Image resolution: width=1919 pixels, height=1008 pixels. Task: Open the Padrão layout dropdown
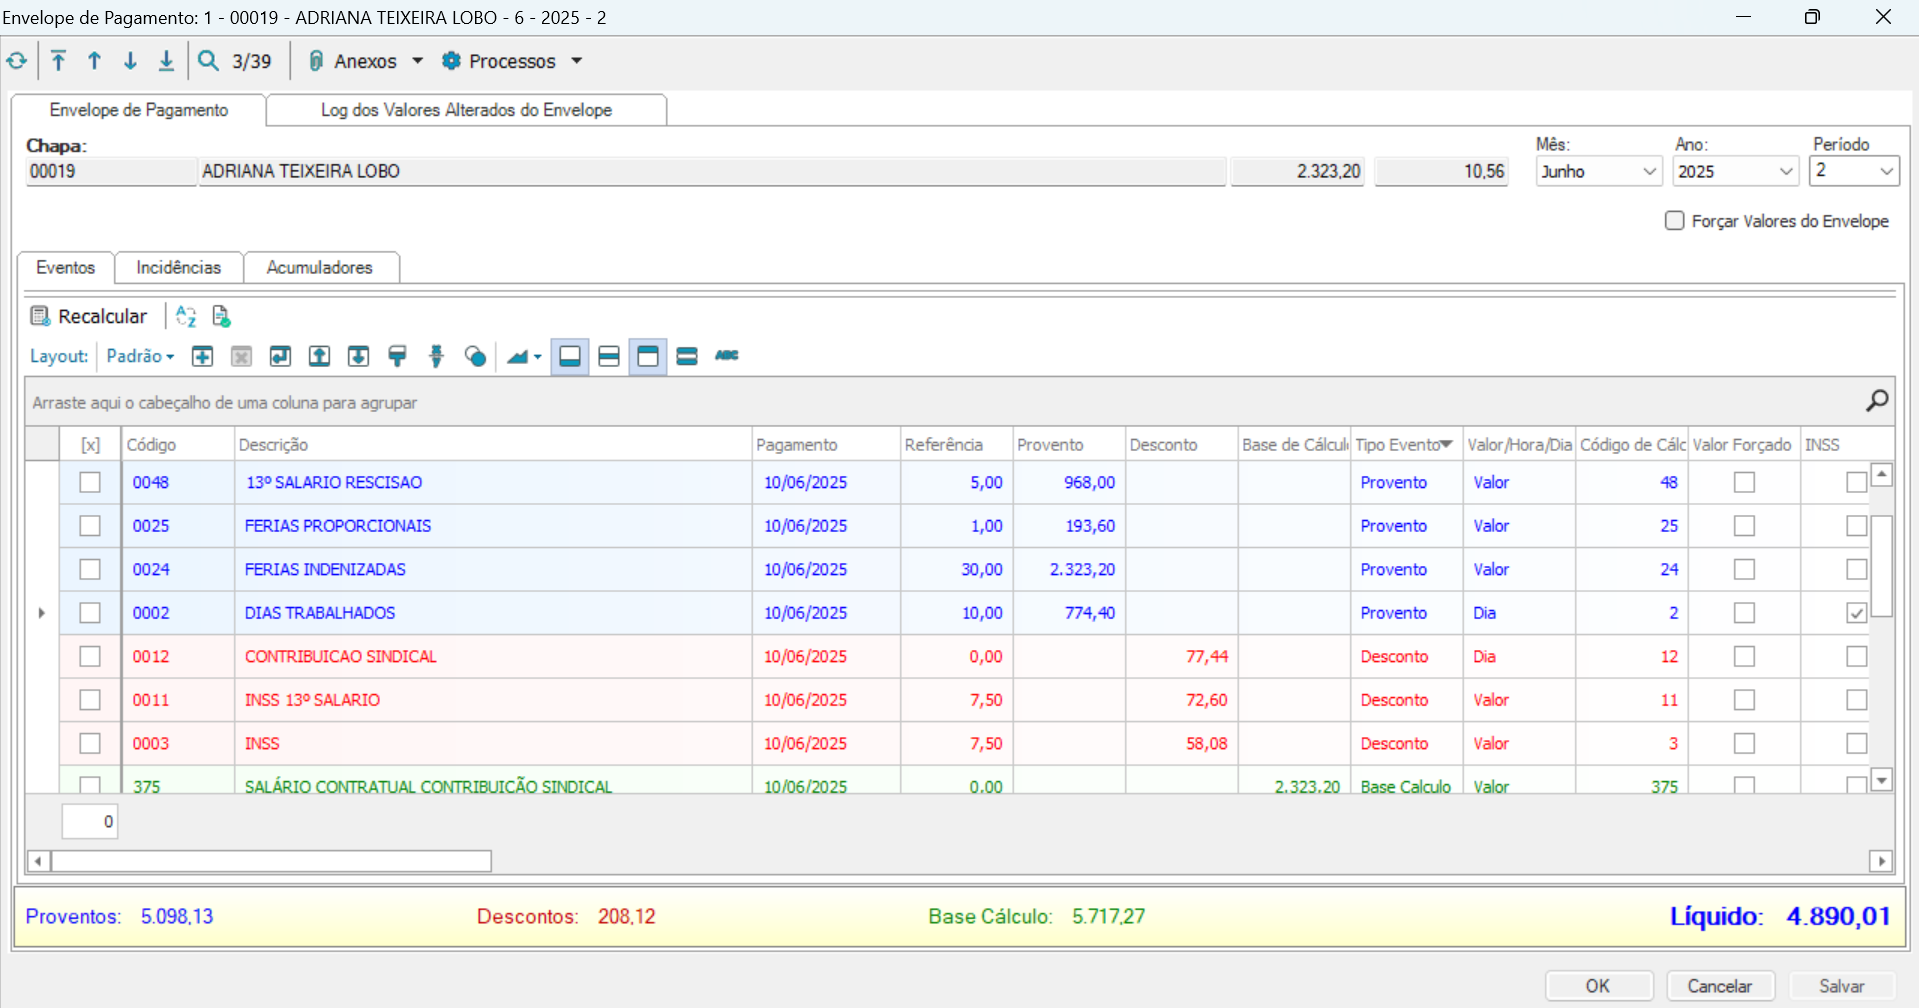140,356
